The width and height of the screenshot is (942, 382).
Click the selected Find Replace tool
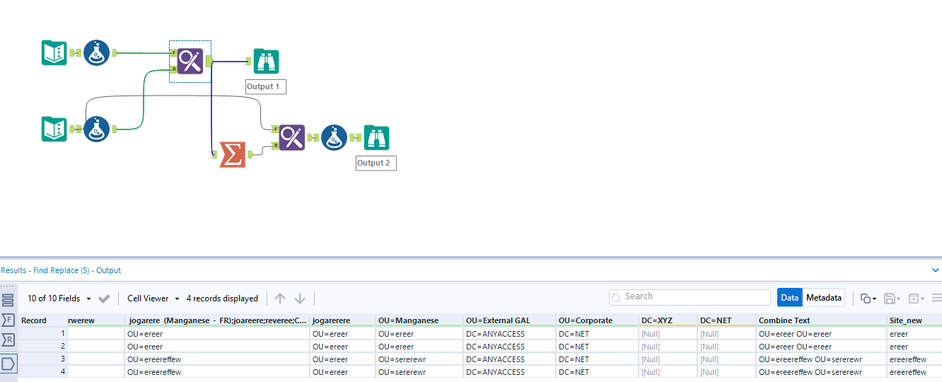[x=190, y=61]
